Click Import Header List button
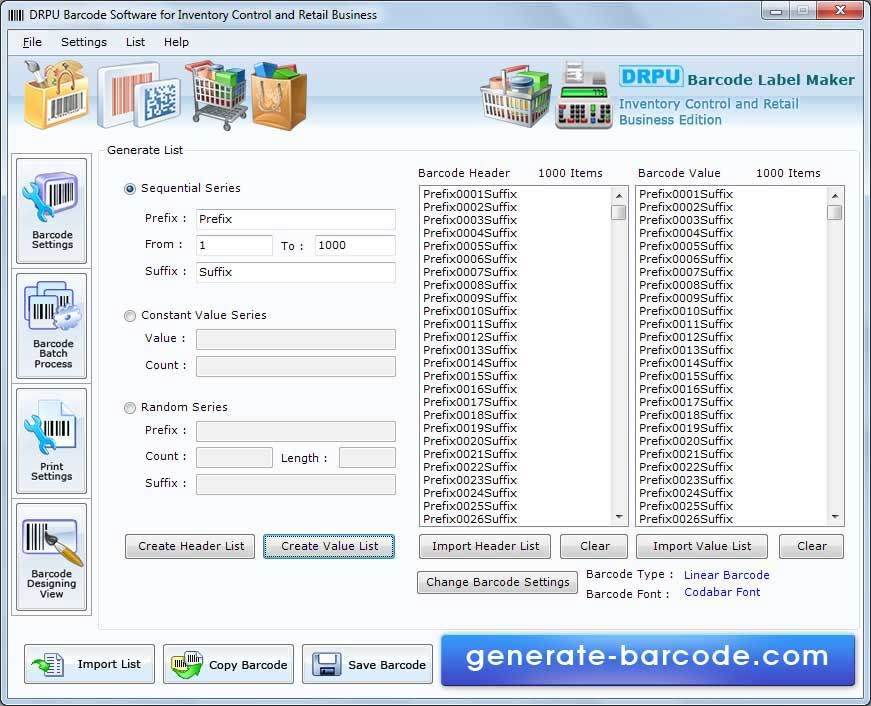871x706 pixels. pyautogui.click(x=485, y=546)
